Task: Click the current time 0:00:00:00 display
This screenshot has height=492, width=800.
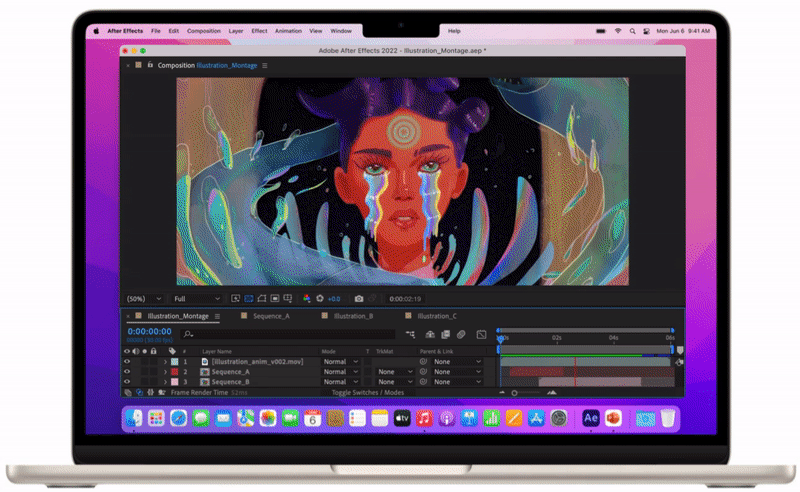Action: 149,331
